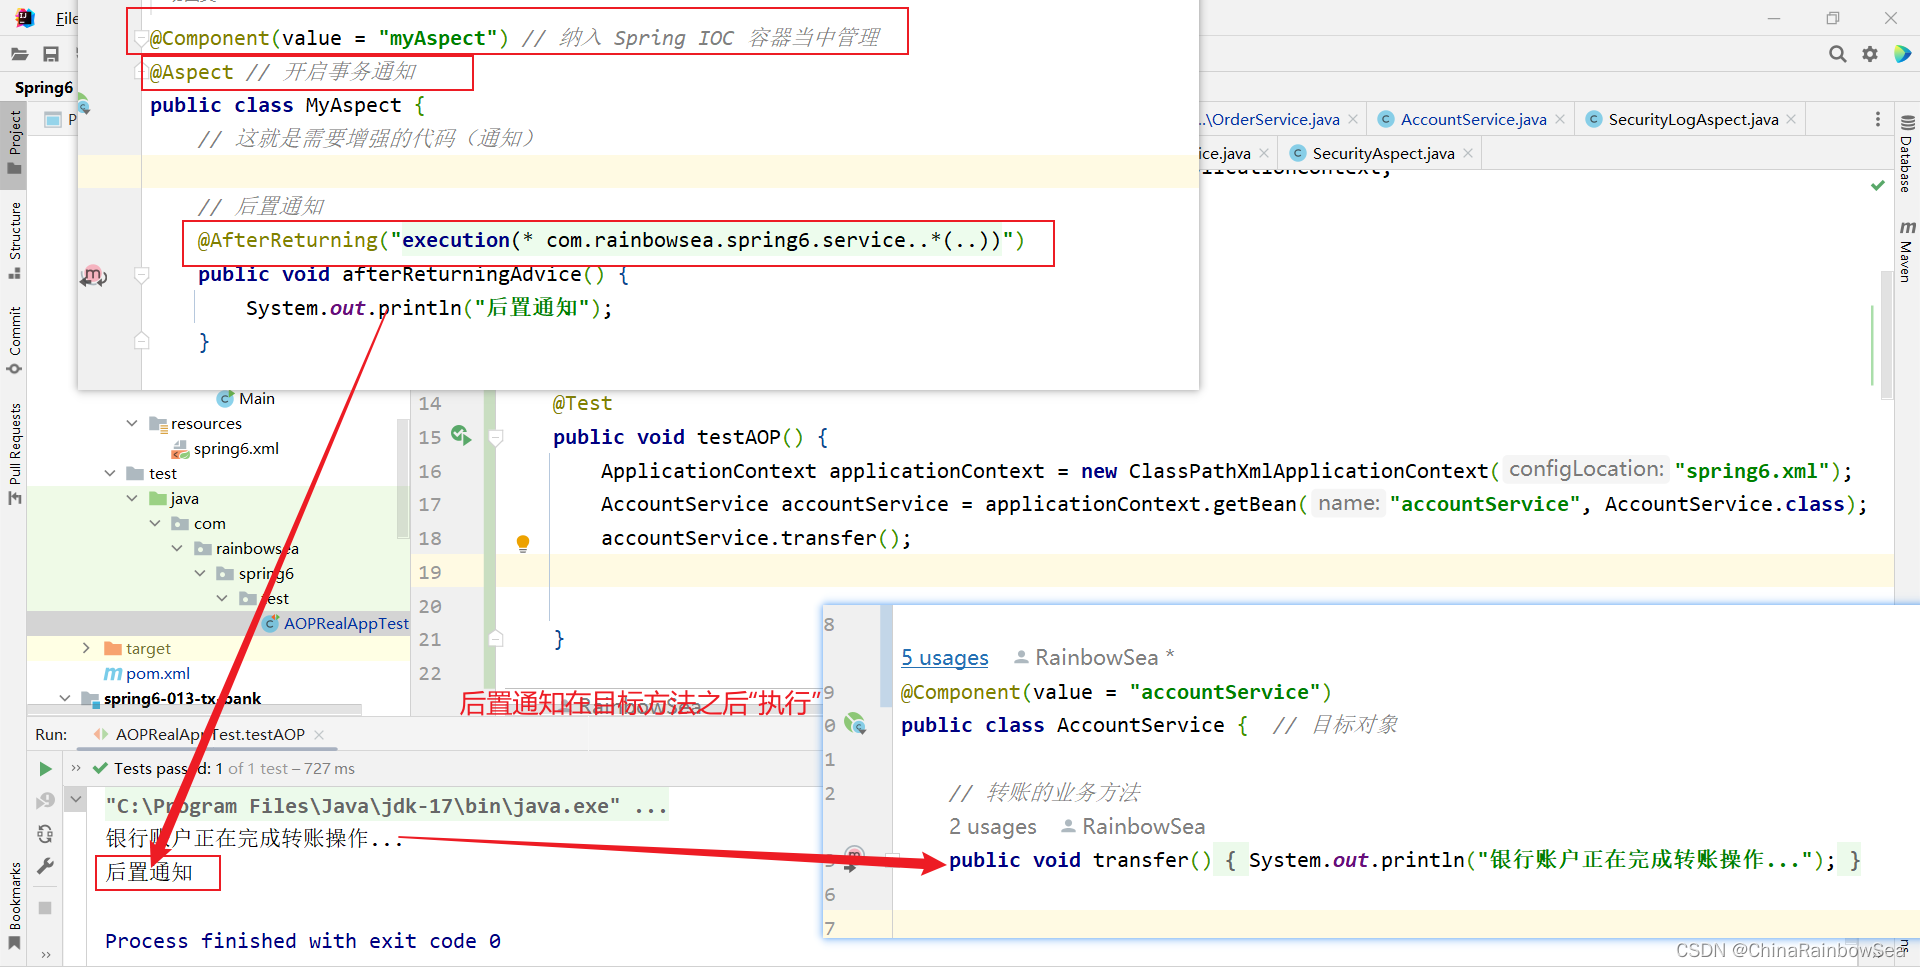1920x967 pixels.
Task: Switch to the SecurityLogAspect.java tab
Action: tap(1692, 119)
